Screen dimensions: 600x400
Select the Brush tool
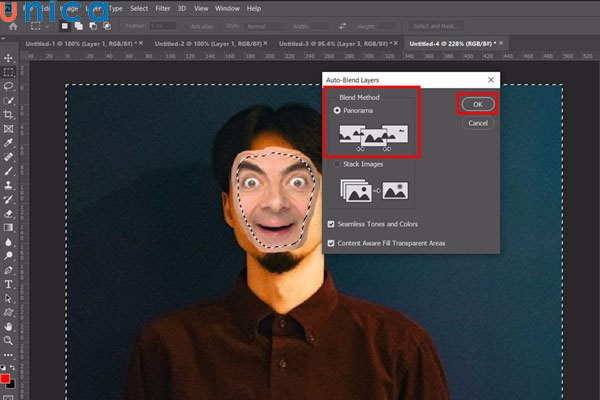8,171
